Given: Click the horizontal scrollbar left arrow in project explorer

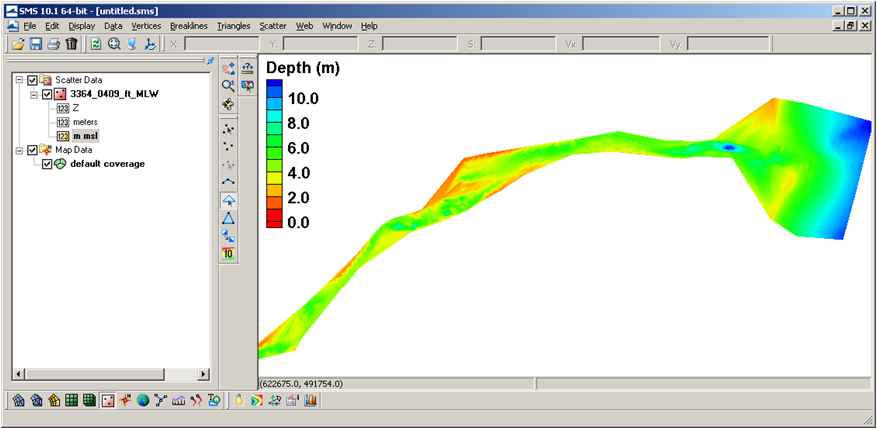Looking at the screenshot, I should click(17, 374).
